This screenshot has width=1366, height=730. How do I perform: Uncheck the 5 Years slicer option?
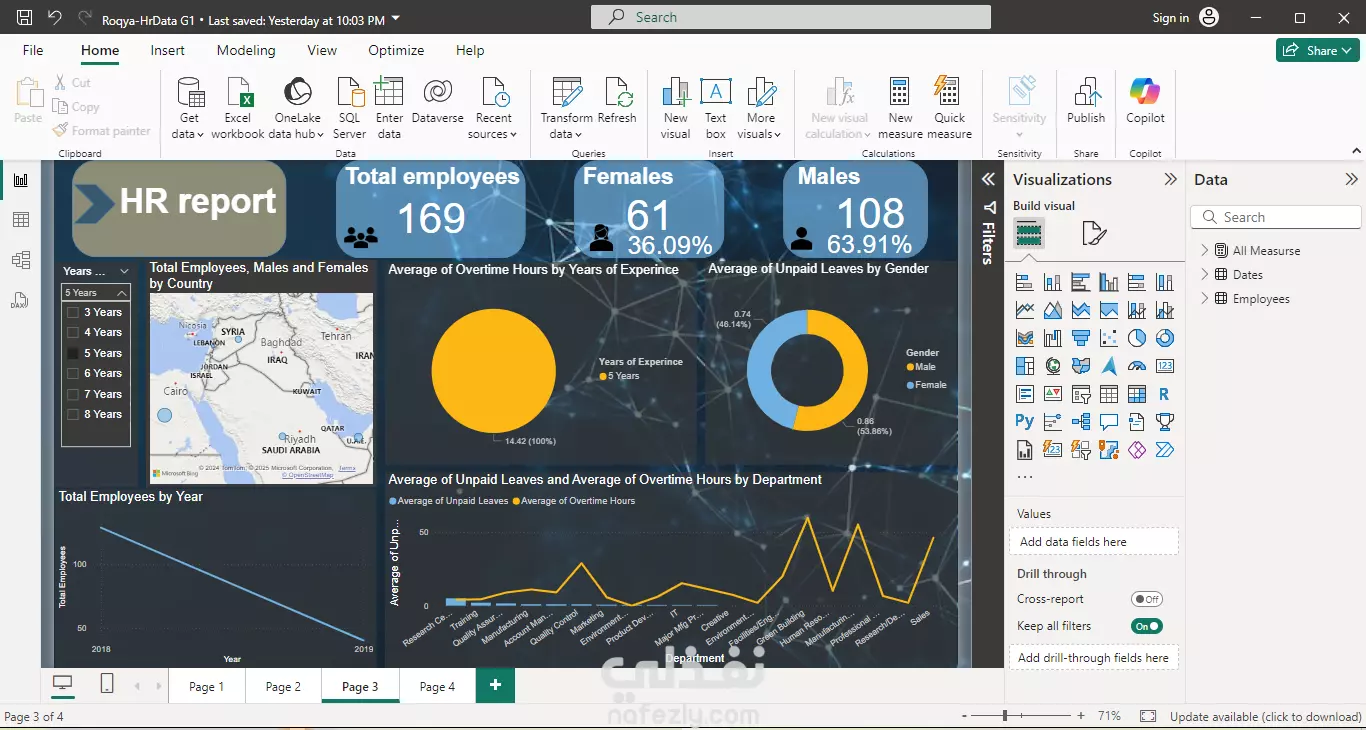73,353
